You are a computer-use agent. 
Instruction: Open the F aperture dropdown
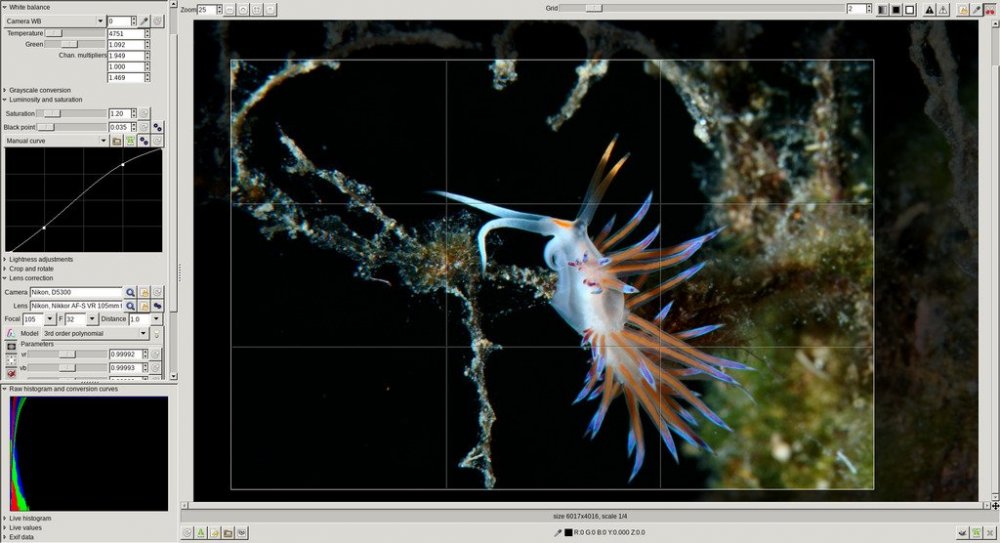[x=92, y=319]
